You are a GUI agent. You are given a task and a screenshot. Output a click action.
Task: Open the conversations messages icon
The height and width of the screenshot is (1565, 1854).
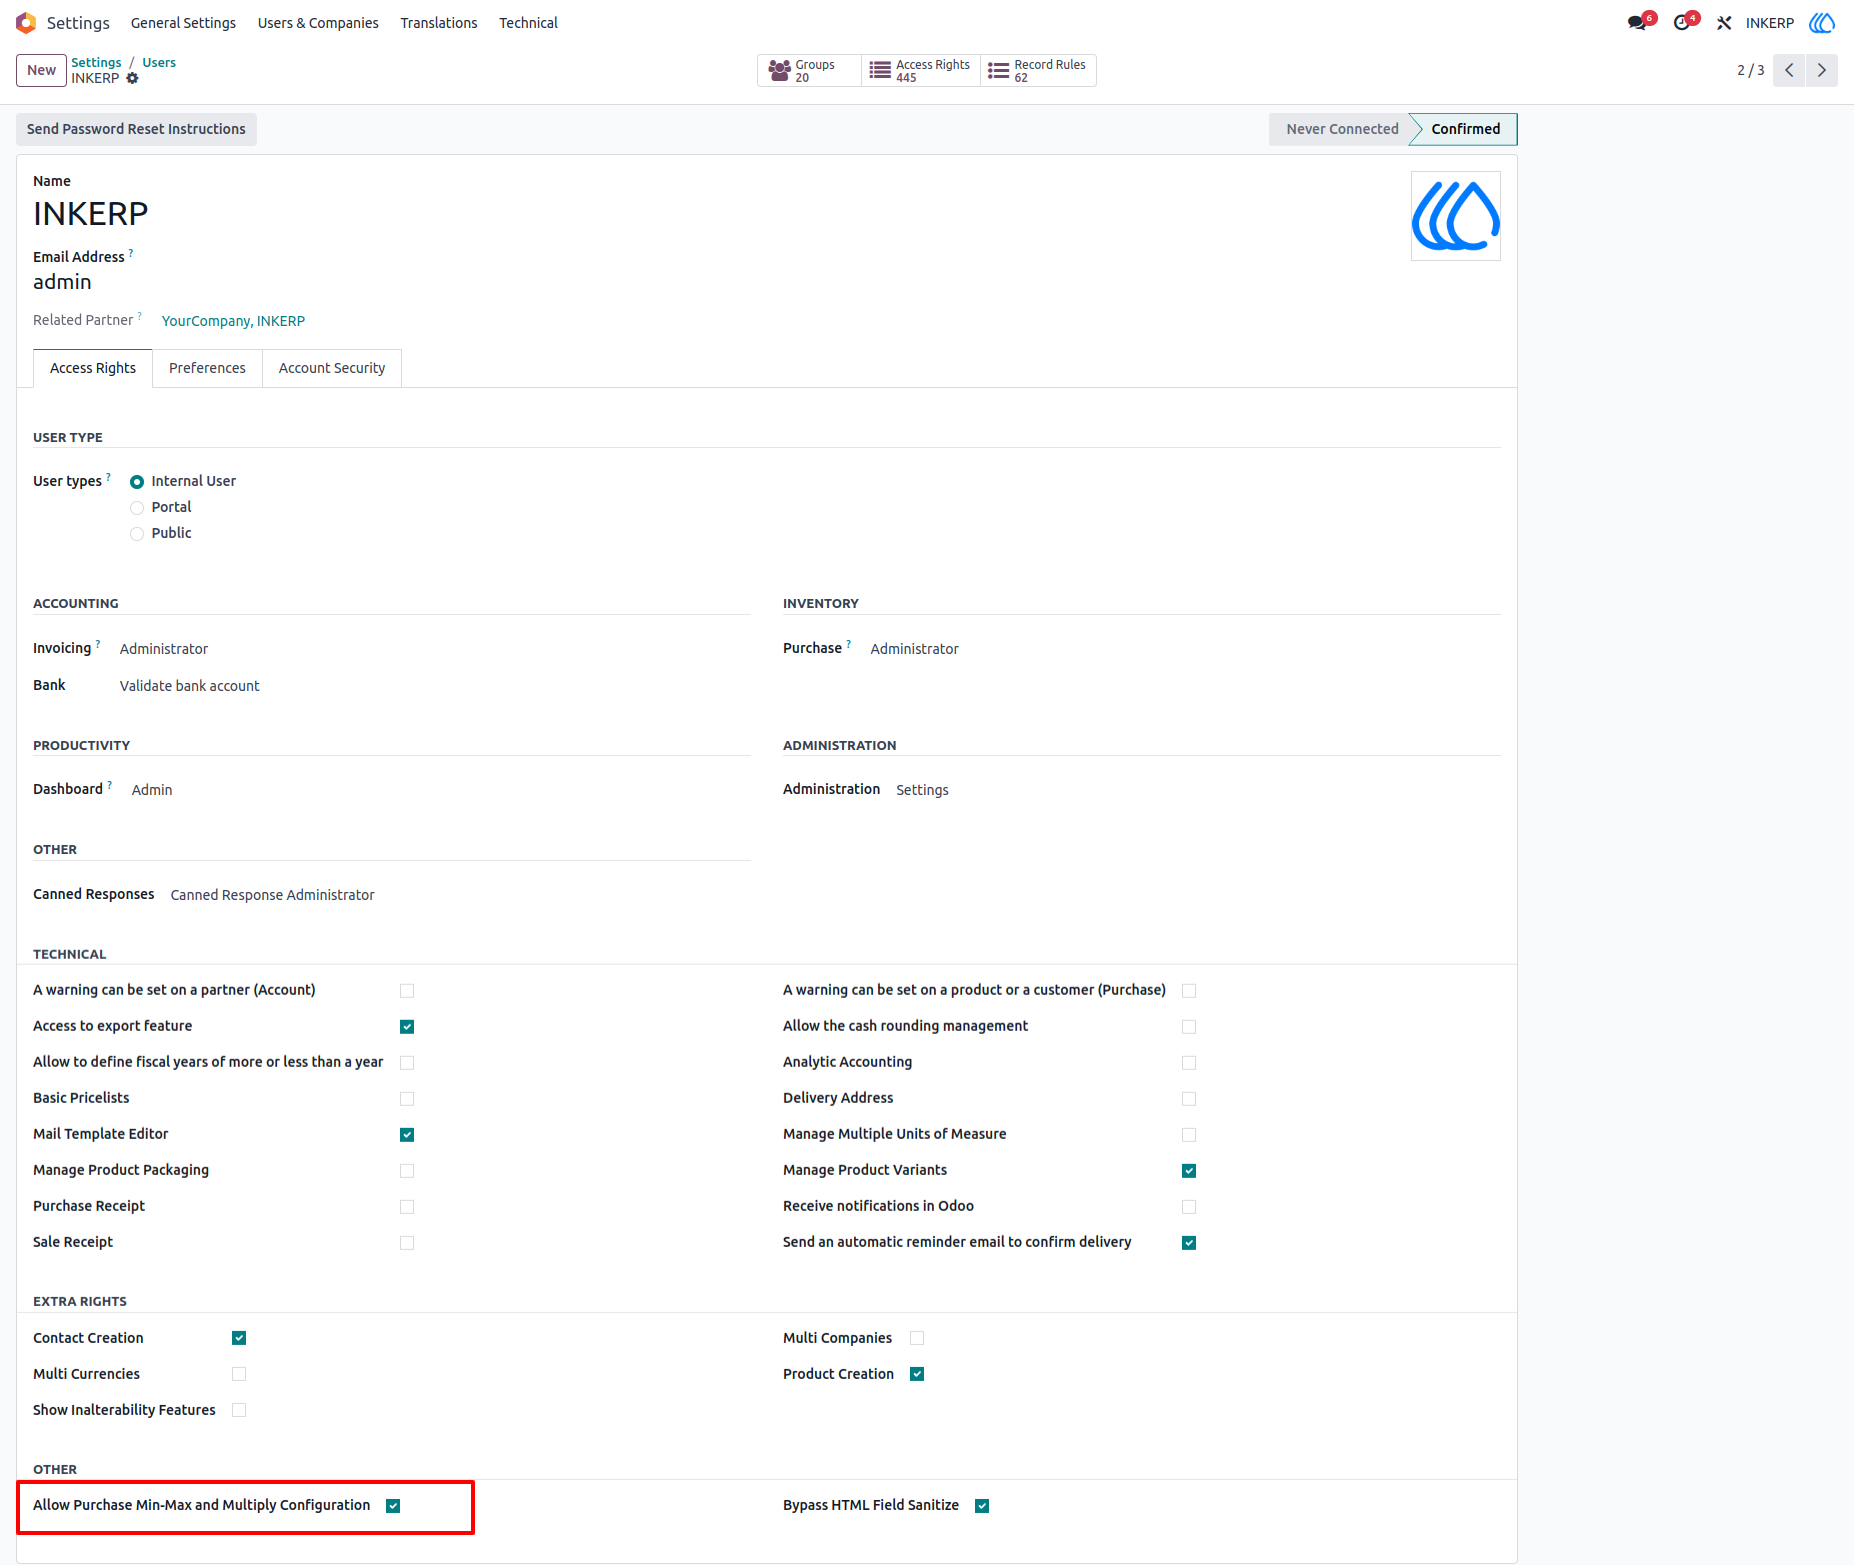[x=1637, y=22]
